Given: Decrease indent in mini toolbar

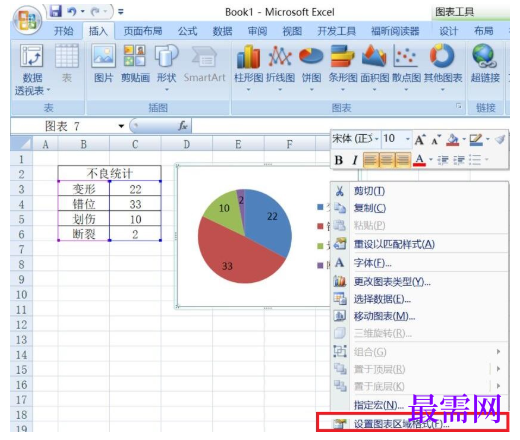Looking at the screenshot, I should (x=443, y=160).
